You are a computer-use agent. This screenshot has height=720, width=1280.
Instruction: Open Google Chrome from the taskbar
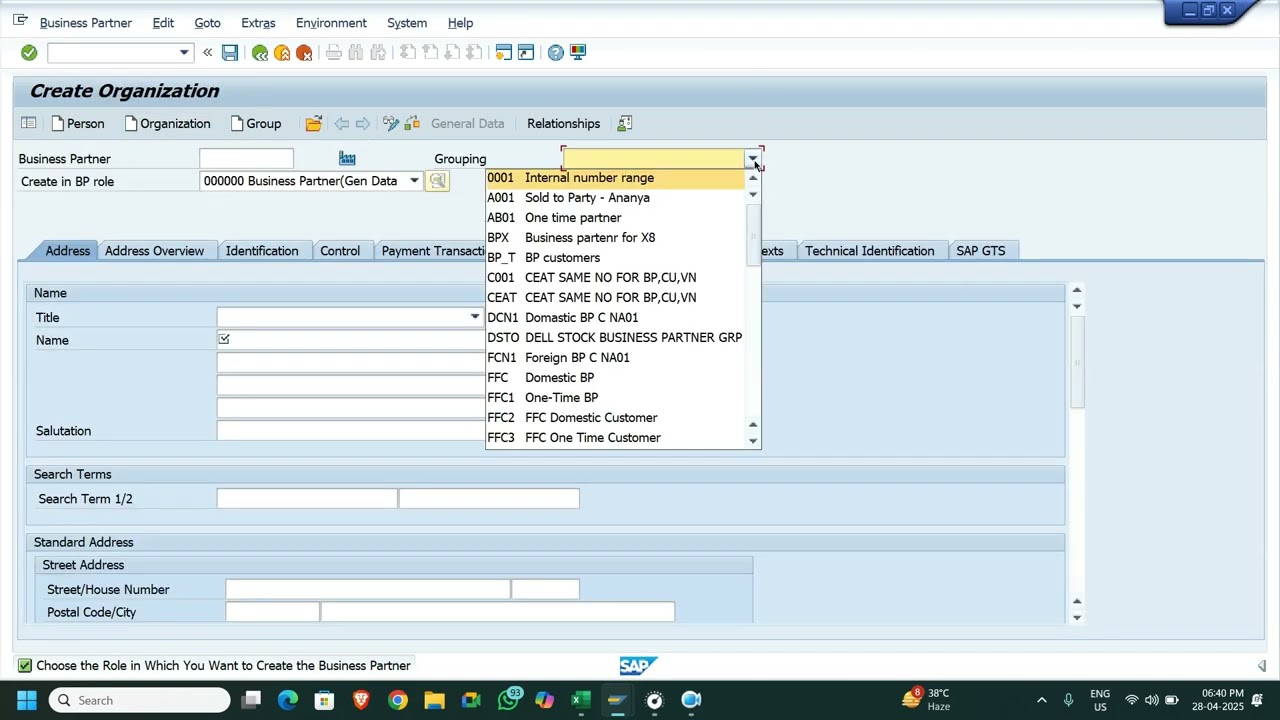click(398, 700)
